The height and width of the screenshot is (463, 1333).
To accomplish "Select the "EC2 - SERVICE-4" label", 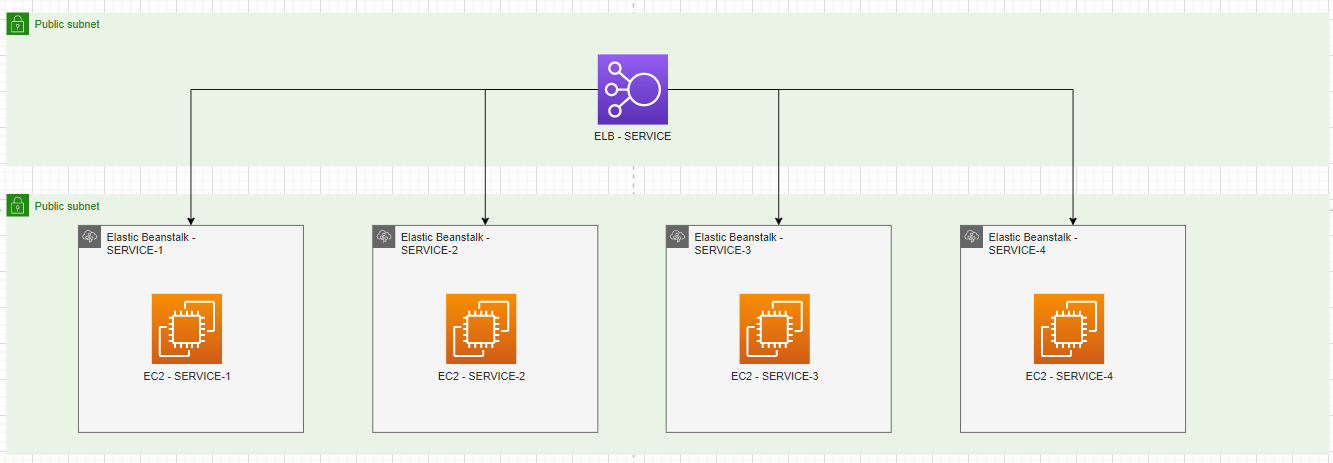I will coord(1069,376).
